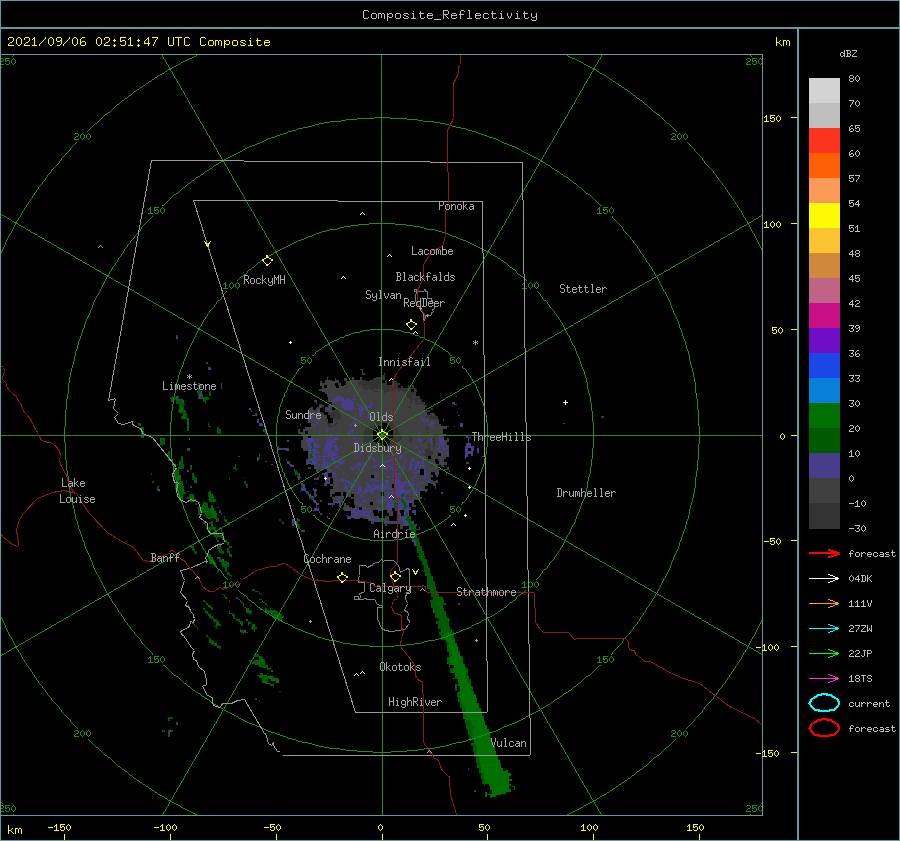Click the RockyMH label
The height and width of the screenshot is (841, 900).
point(264,280)
